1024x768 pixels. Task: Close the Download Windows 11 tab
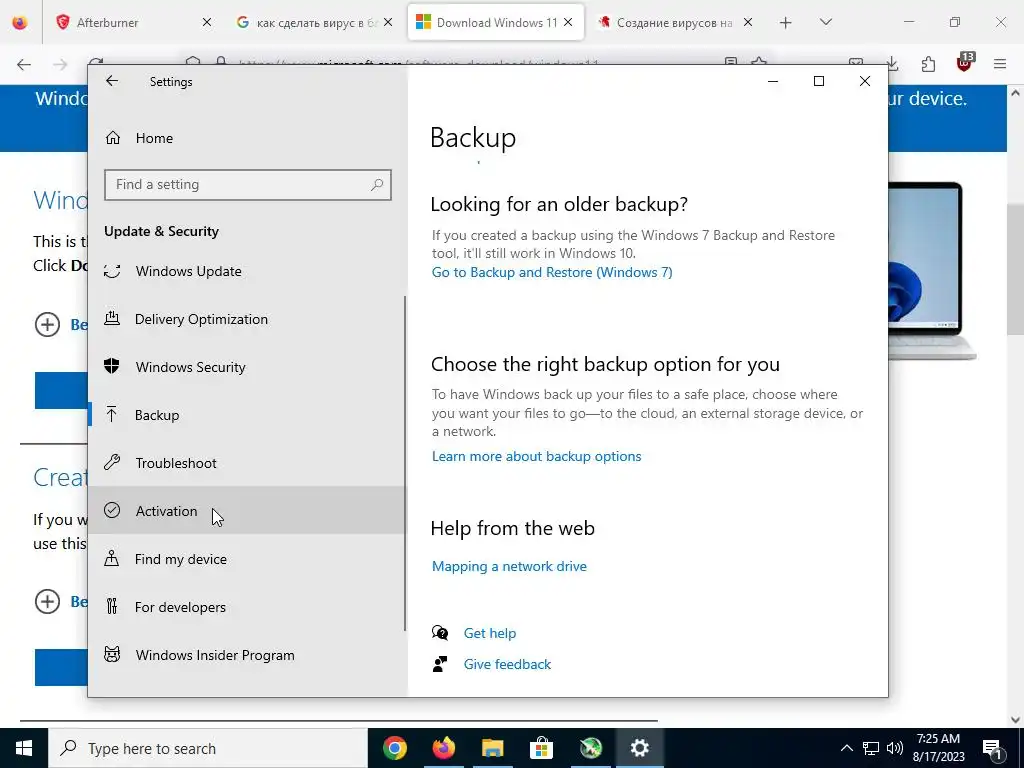pos(568,22)
